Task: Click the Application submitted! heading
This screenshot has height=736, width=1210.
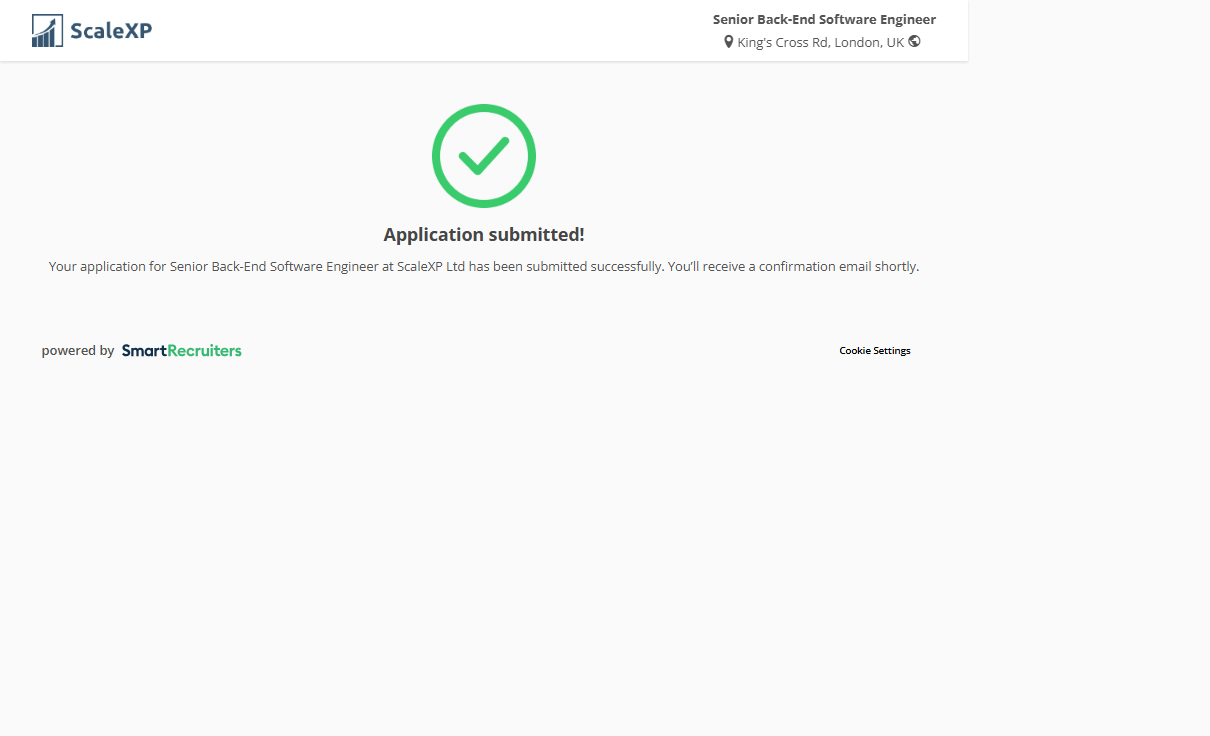Action: coord(484,235)
